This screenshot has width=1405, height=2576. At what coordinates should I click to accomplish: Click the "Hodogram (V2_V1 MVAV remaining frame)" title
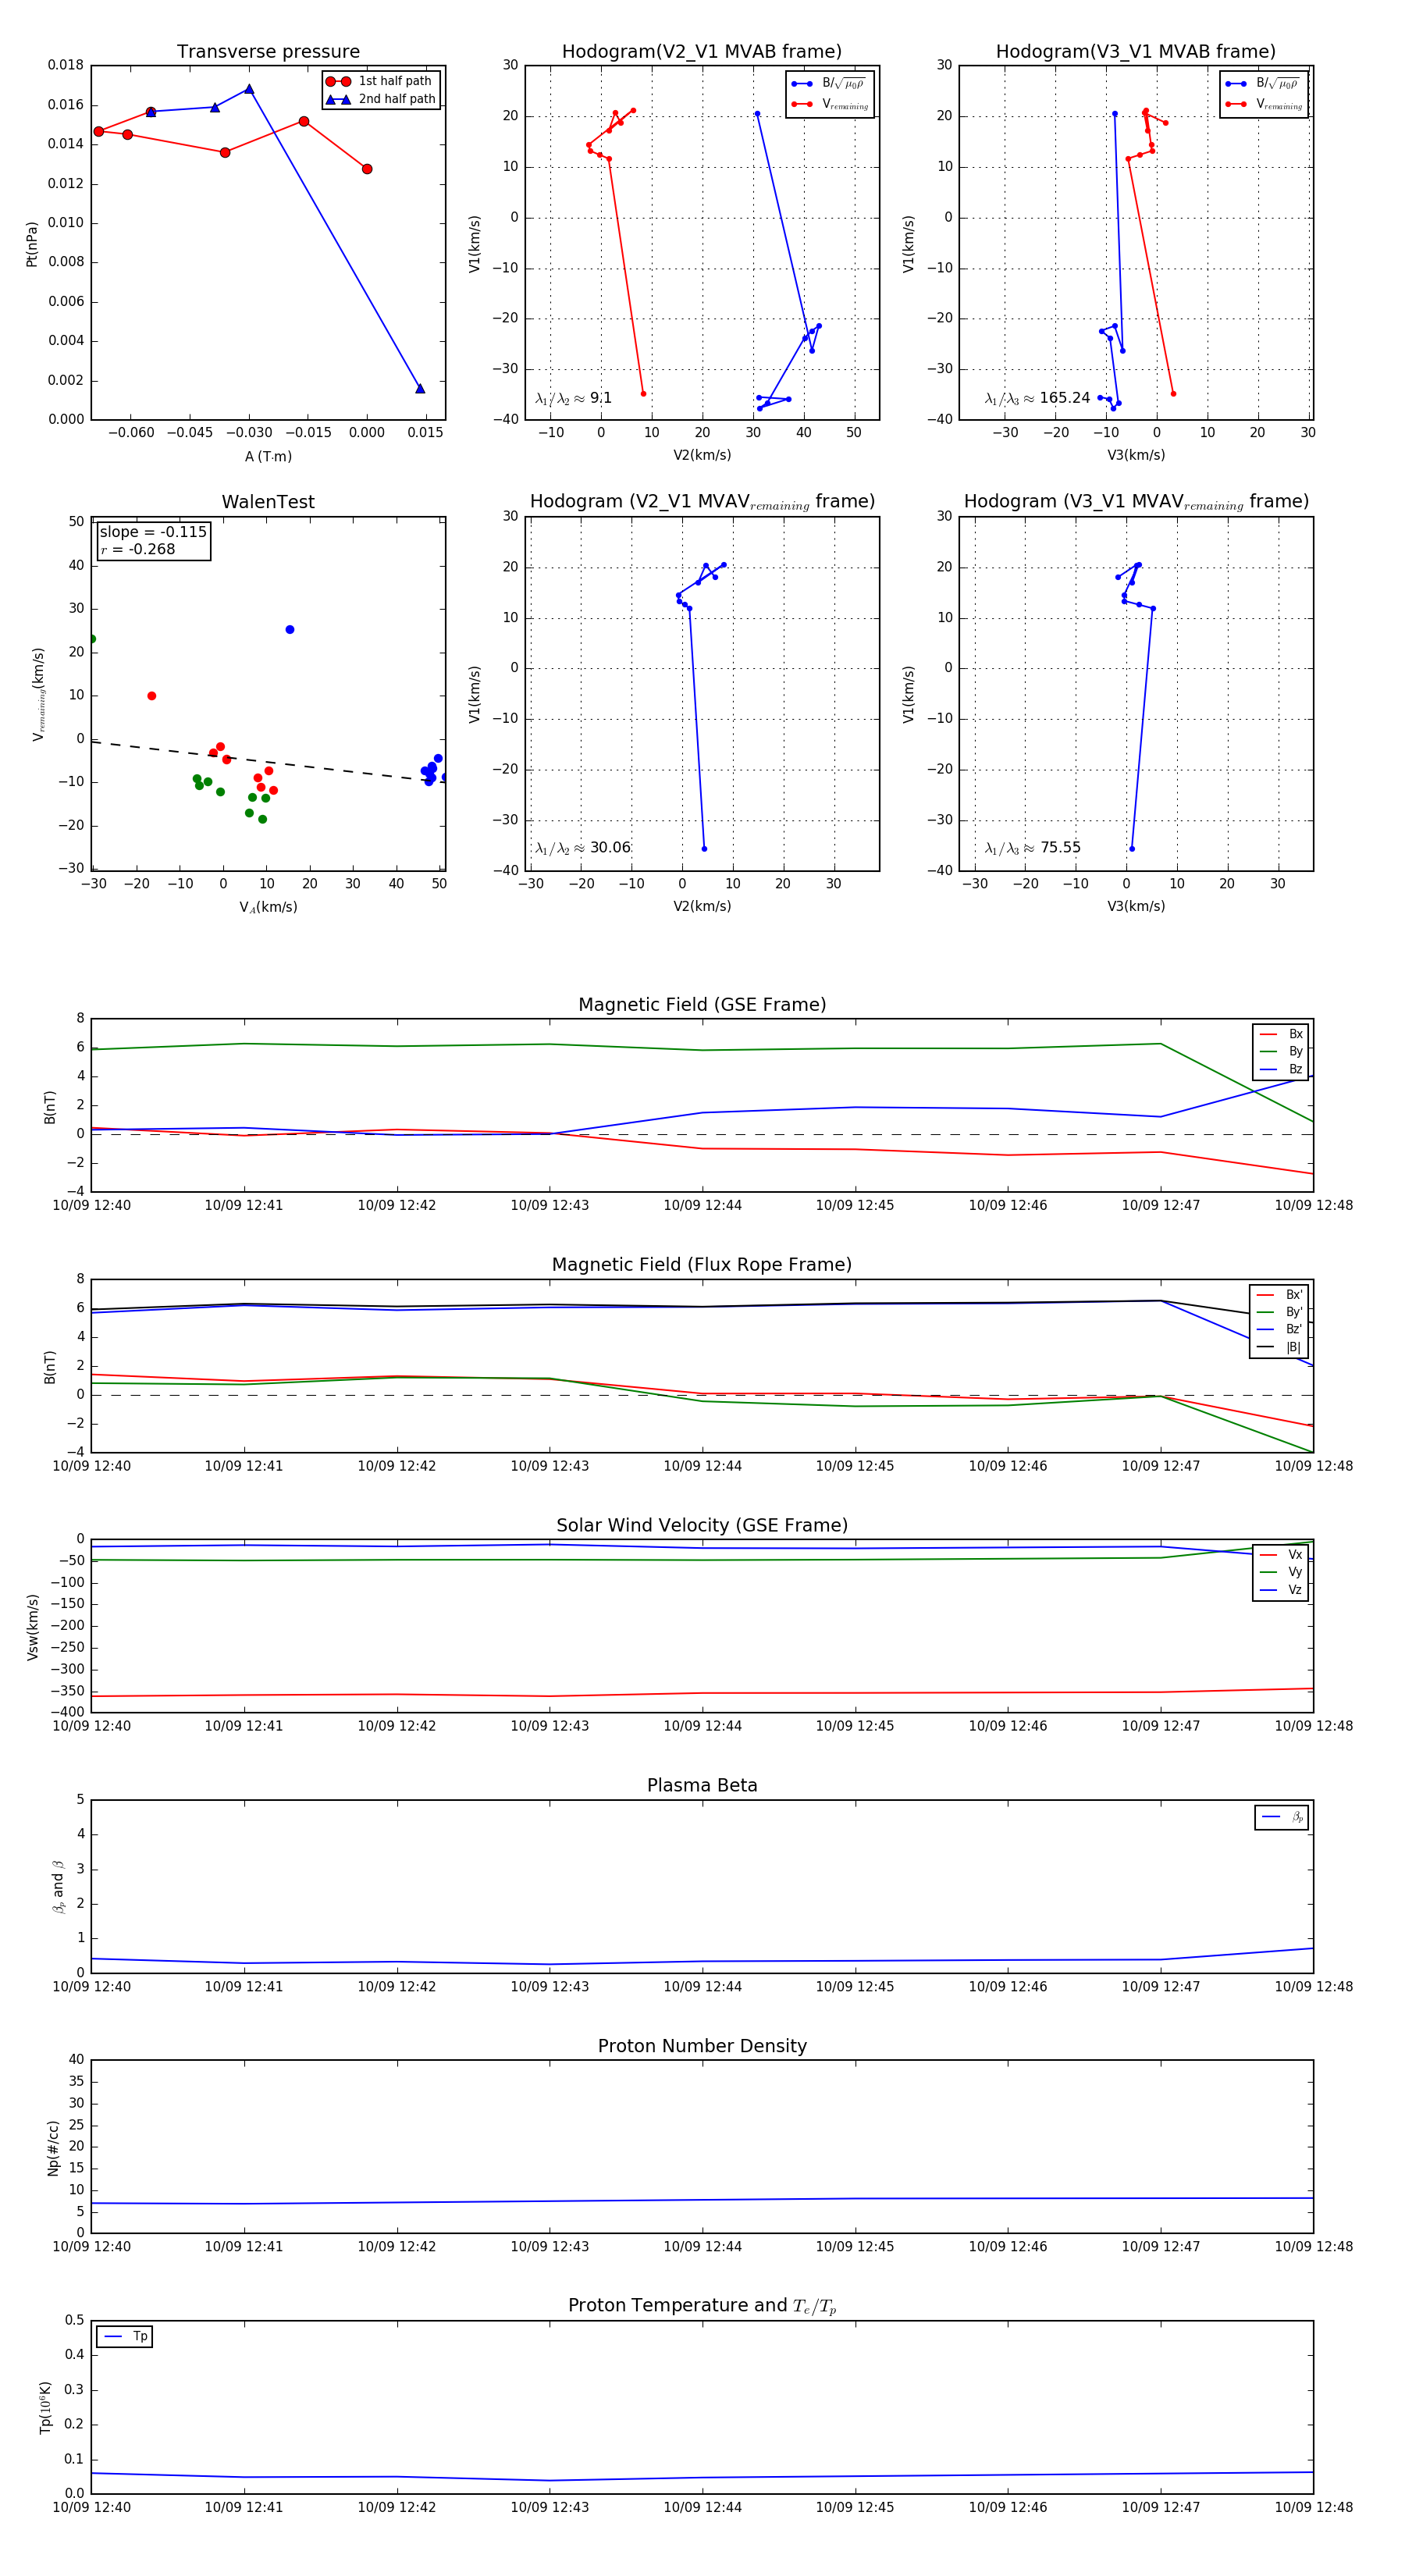[702, 502]
